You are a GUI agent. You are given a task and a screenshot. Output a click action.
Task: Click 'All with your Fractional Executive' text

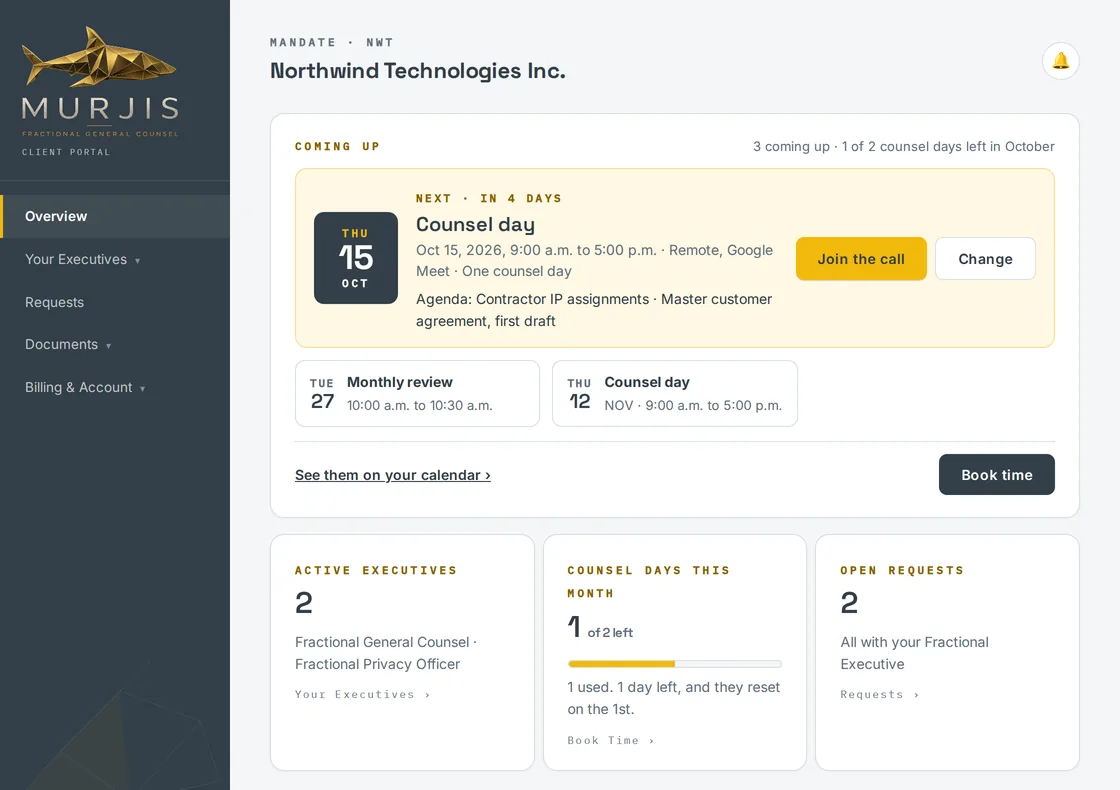pyautogui.click(x=914, y=653)
